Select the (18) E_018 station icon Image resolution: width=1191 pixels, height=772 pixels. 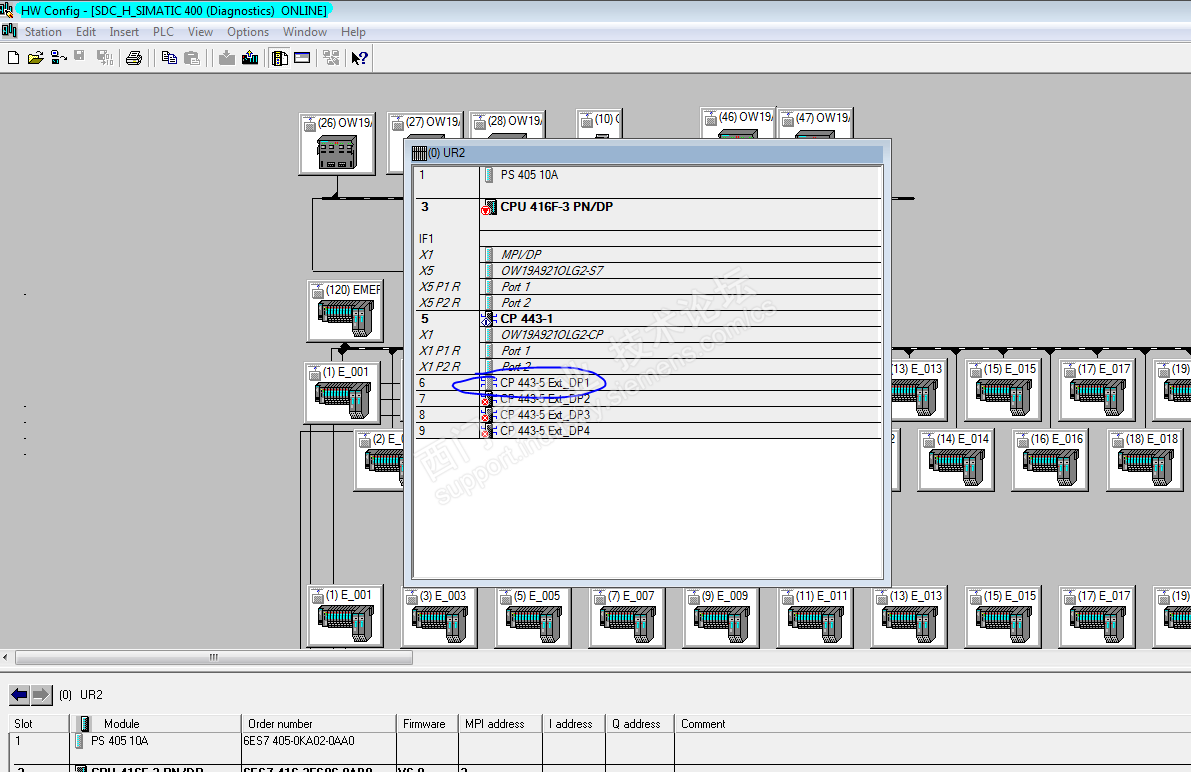coord(1145,460)
